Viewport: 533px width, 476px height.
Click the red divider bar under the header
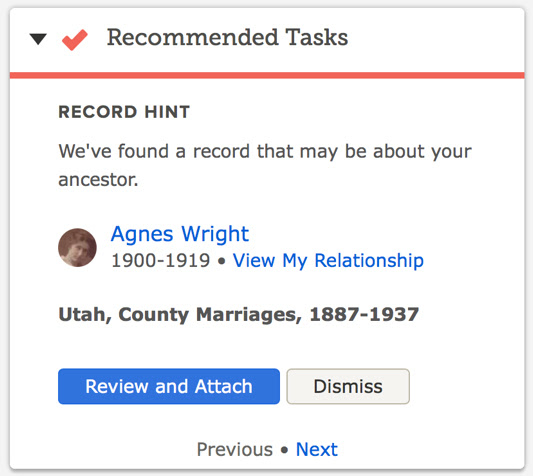[x=267, y=75]
